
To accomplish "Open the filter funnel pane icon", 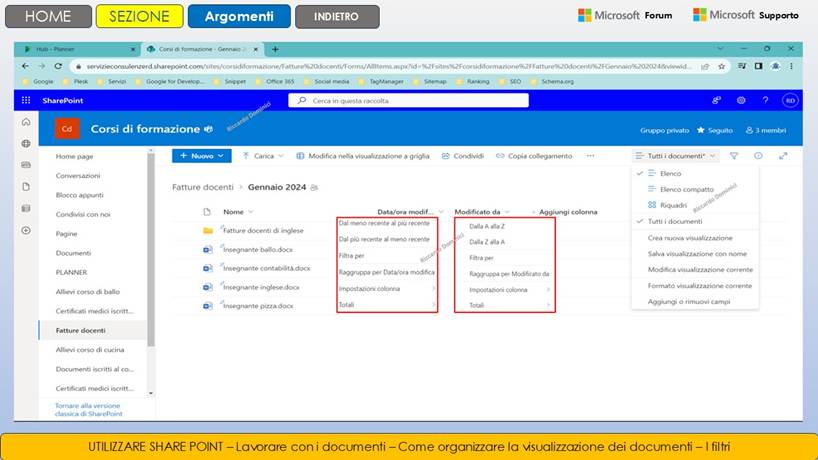I will [x=734, y=156].
